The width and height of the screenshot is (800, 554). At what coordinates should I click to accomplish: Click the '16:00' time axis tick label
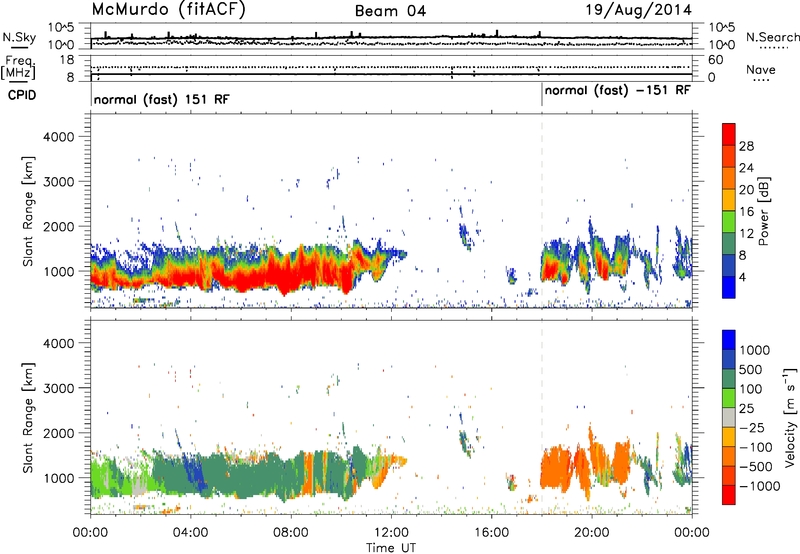click(x=491, y=533)
